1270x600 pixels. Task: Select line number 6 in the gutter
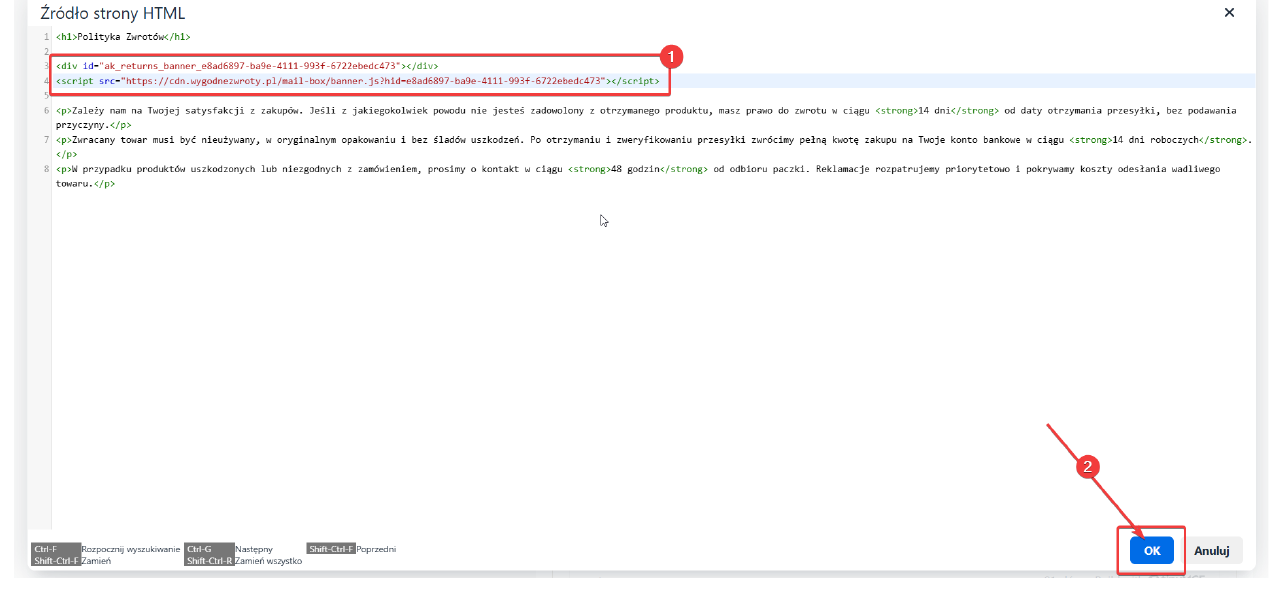coord(46,111)
